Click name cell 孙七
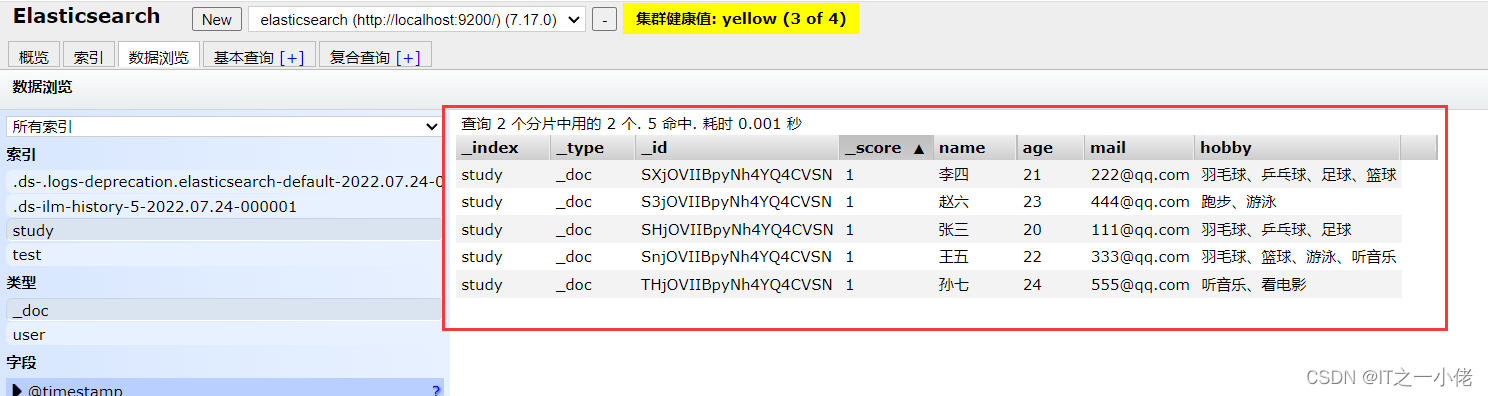1488x396 pixels. pyautogui.click(x=953, y=285)
